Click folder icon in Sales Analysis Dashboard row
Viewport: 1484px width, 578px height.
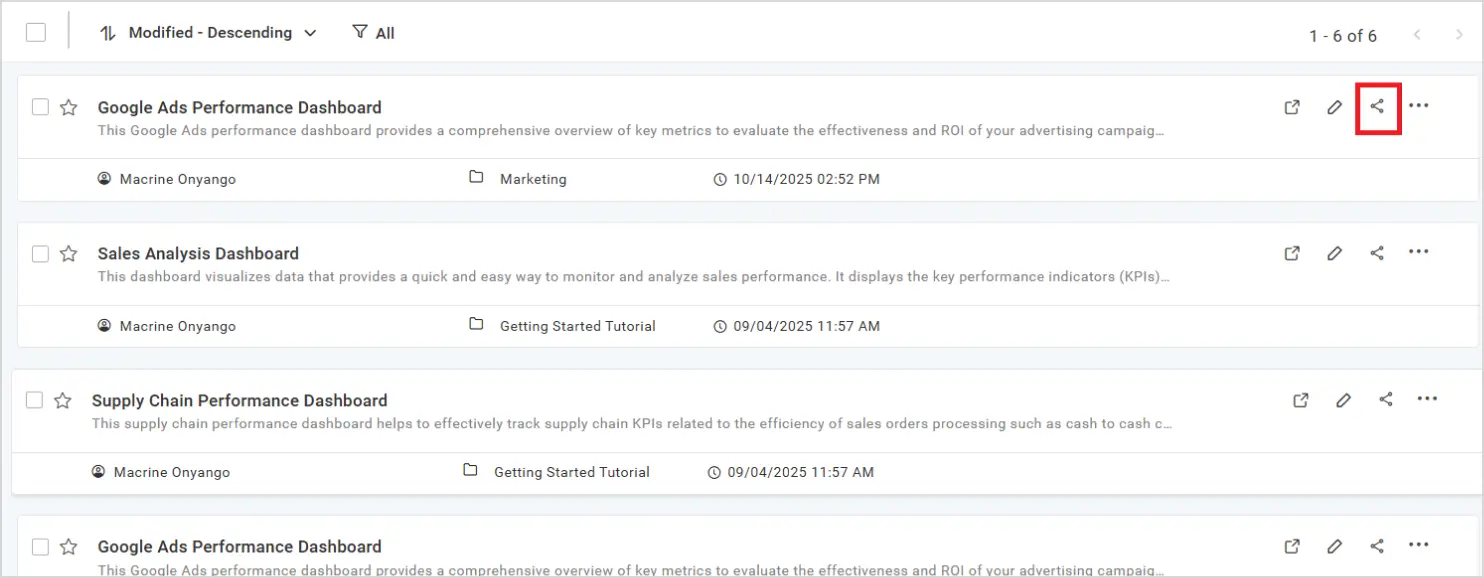pyautogui.click(x=476, y=324)
